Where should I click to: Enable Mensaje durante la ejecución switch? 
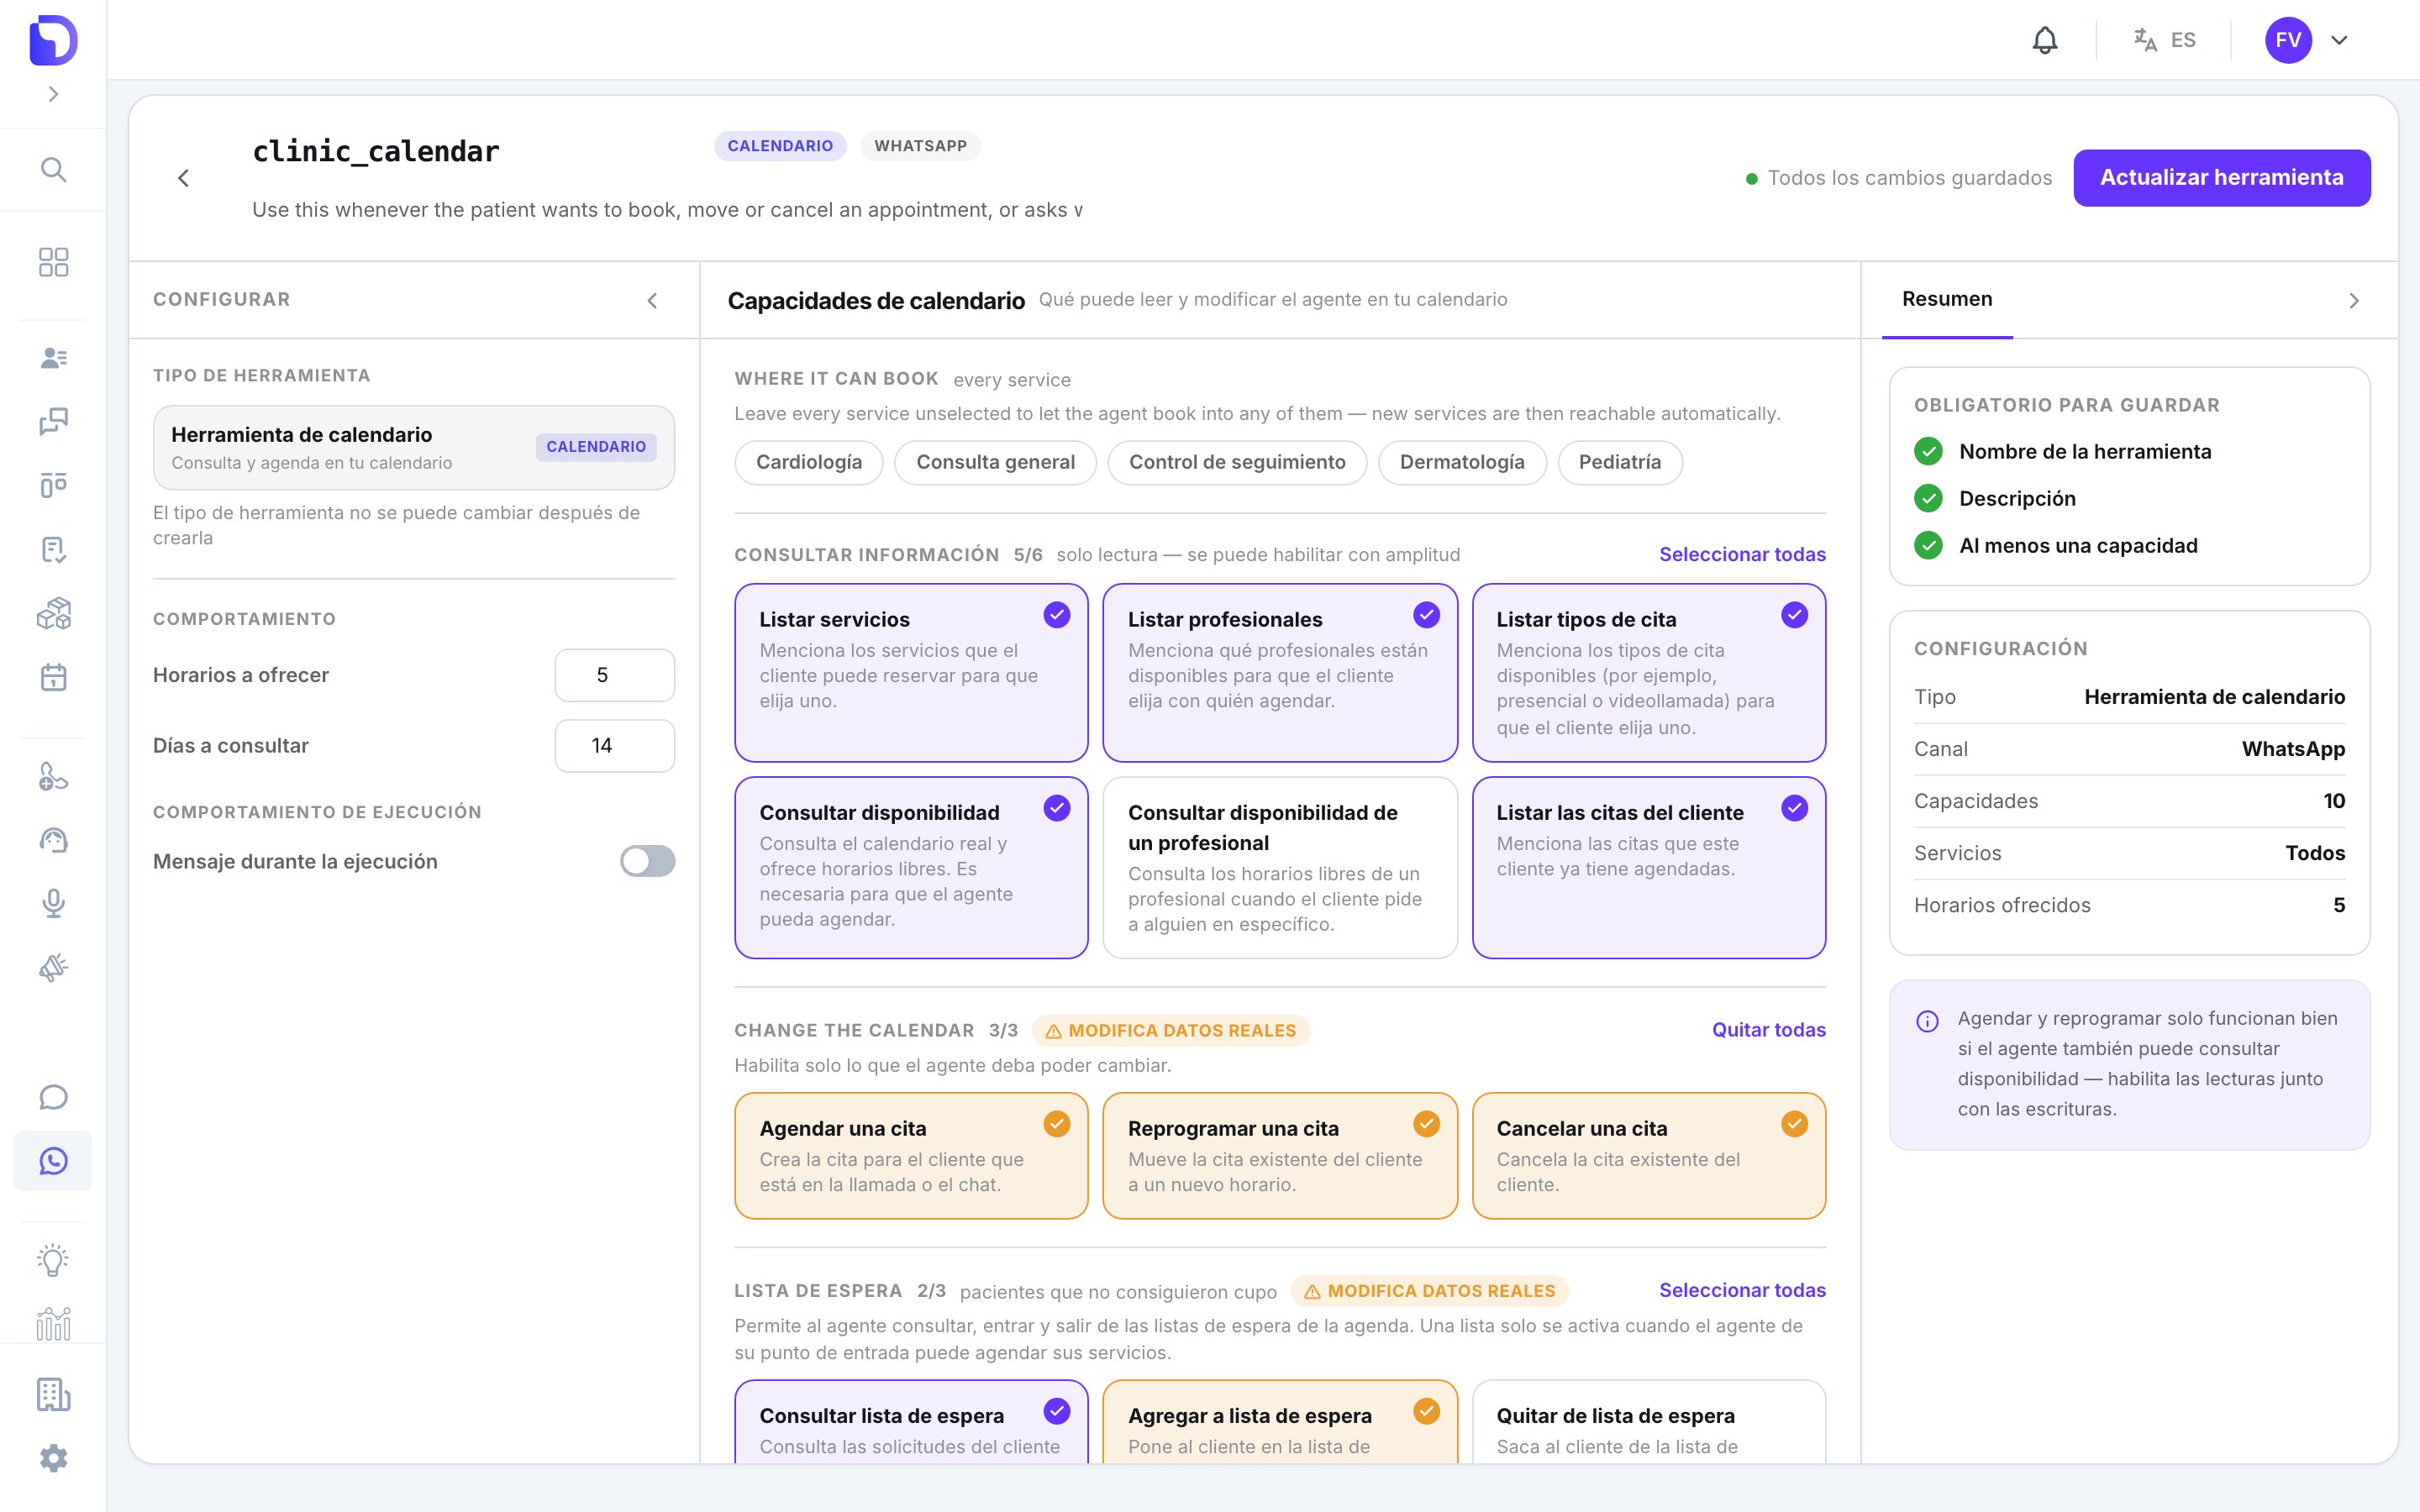647,861
